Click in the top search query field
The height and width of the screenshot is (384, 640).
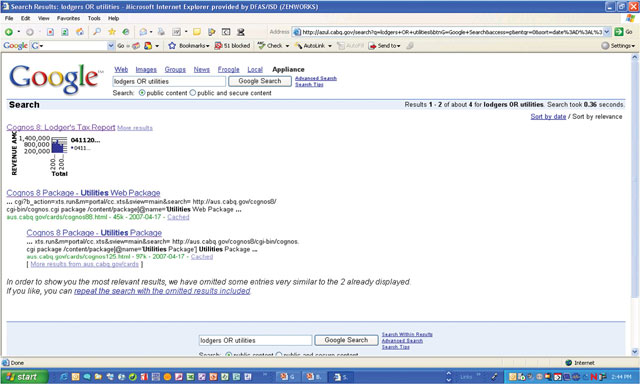[x=169, y=82]
